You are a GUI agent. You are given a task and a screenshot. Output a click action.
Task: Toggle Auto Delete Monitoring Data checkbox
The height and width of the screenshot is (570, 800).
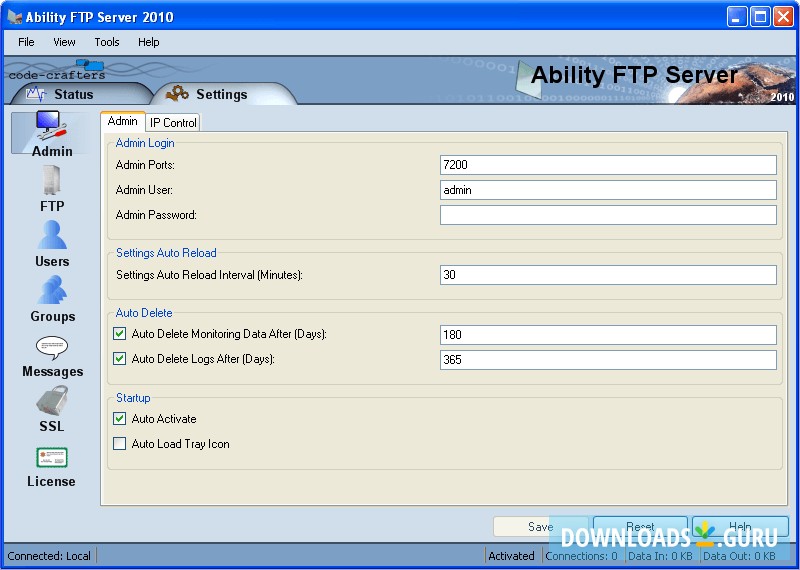[119, 334]
